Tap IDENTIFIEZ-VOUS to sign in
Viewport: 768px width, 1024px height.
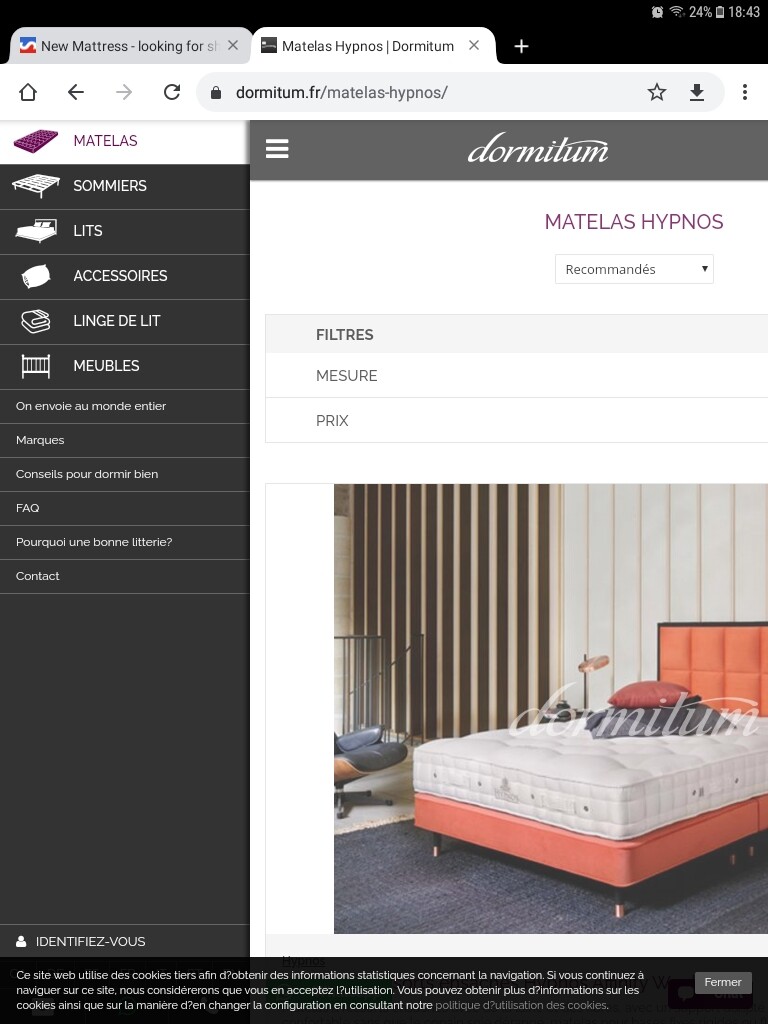point(90,941)
